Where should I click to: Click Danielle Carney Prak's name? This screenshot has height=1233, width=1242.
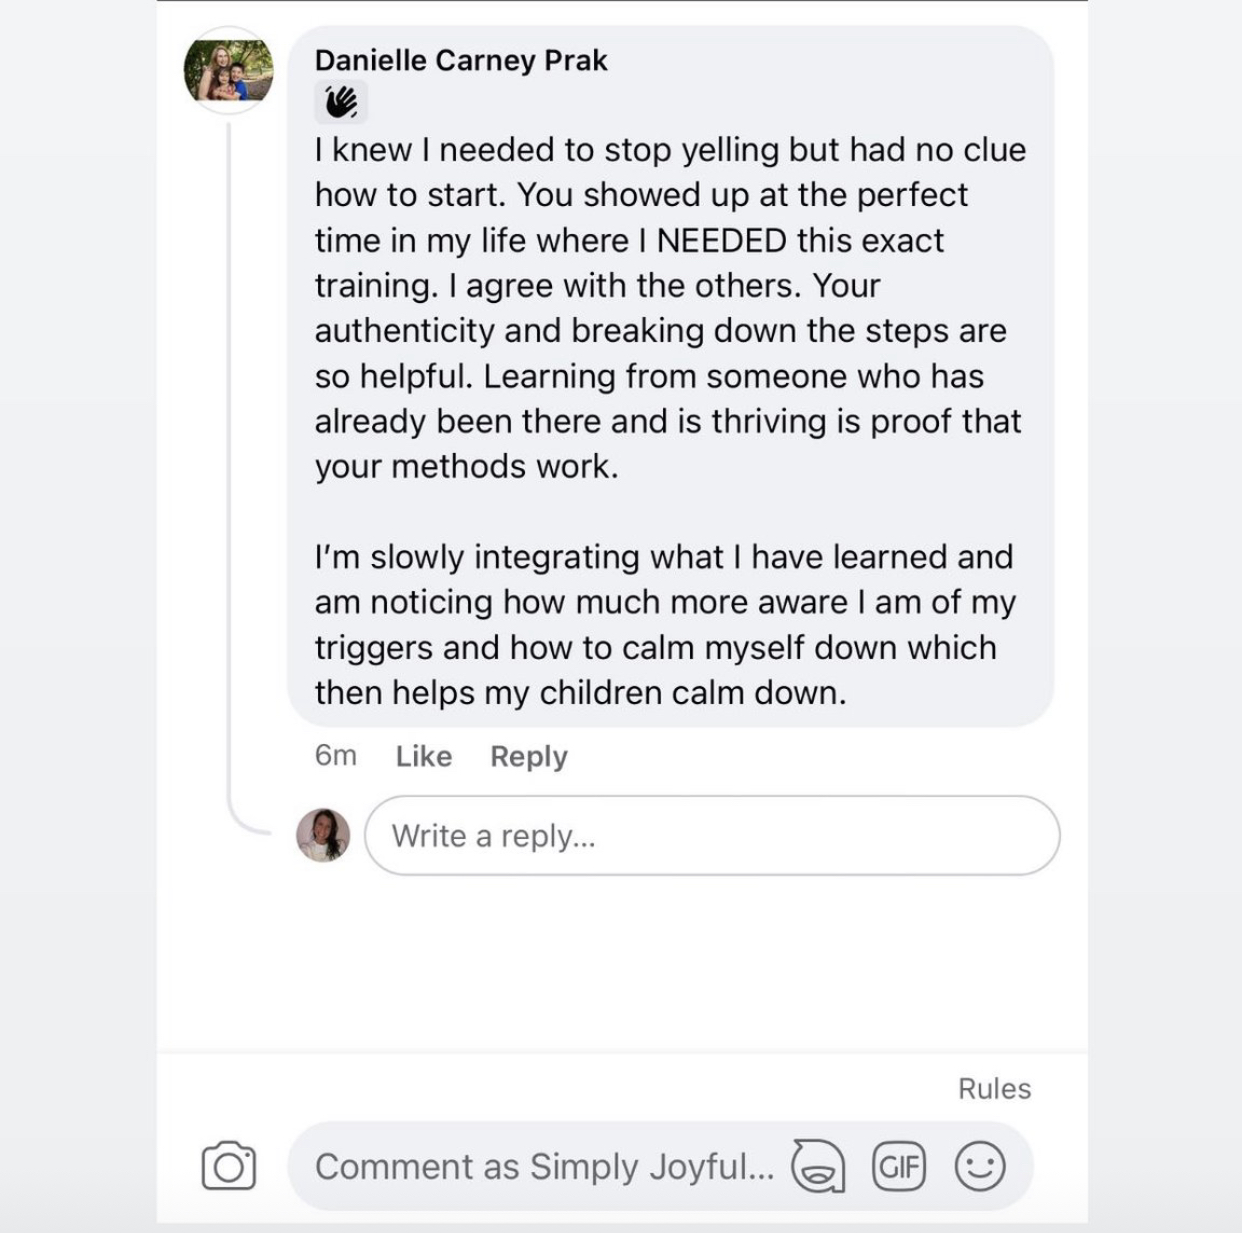pos(461,60)
